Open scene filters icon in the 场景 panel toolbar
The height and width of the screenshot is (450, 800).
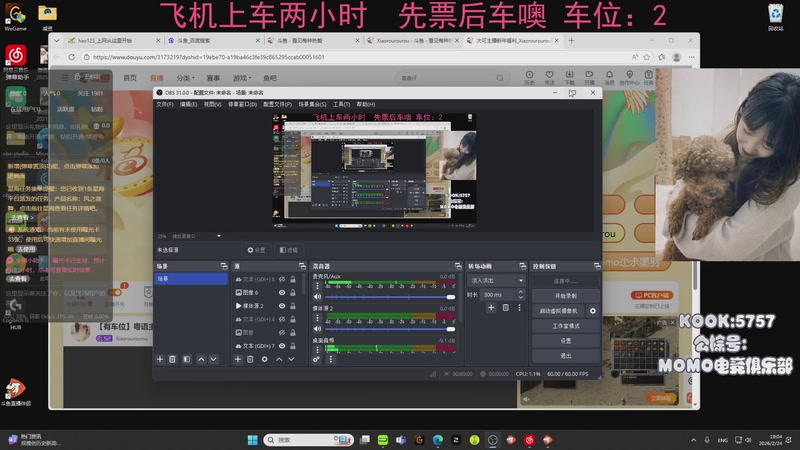(187, 359)
